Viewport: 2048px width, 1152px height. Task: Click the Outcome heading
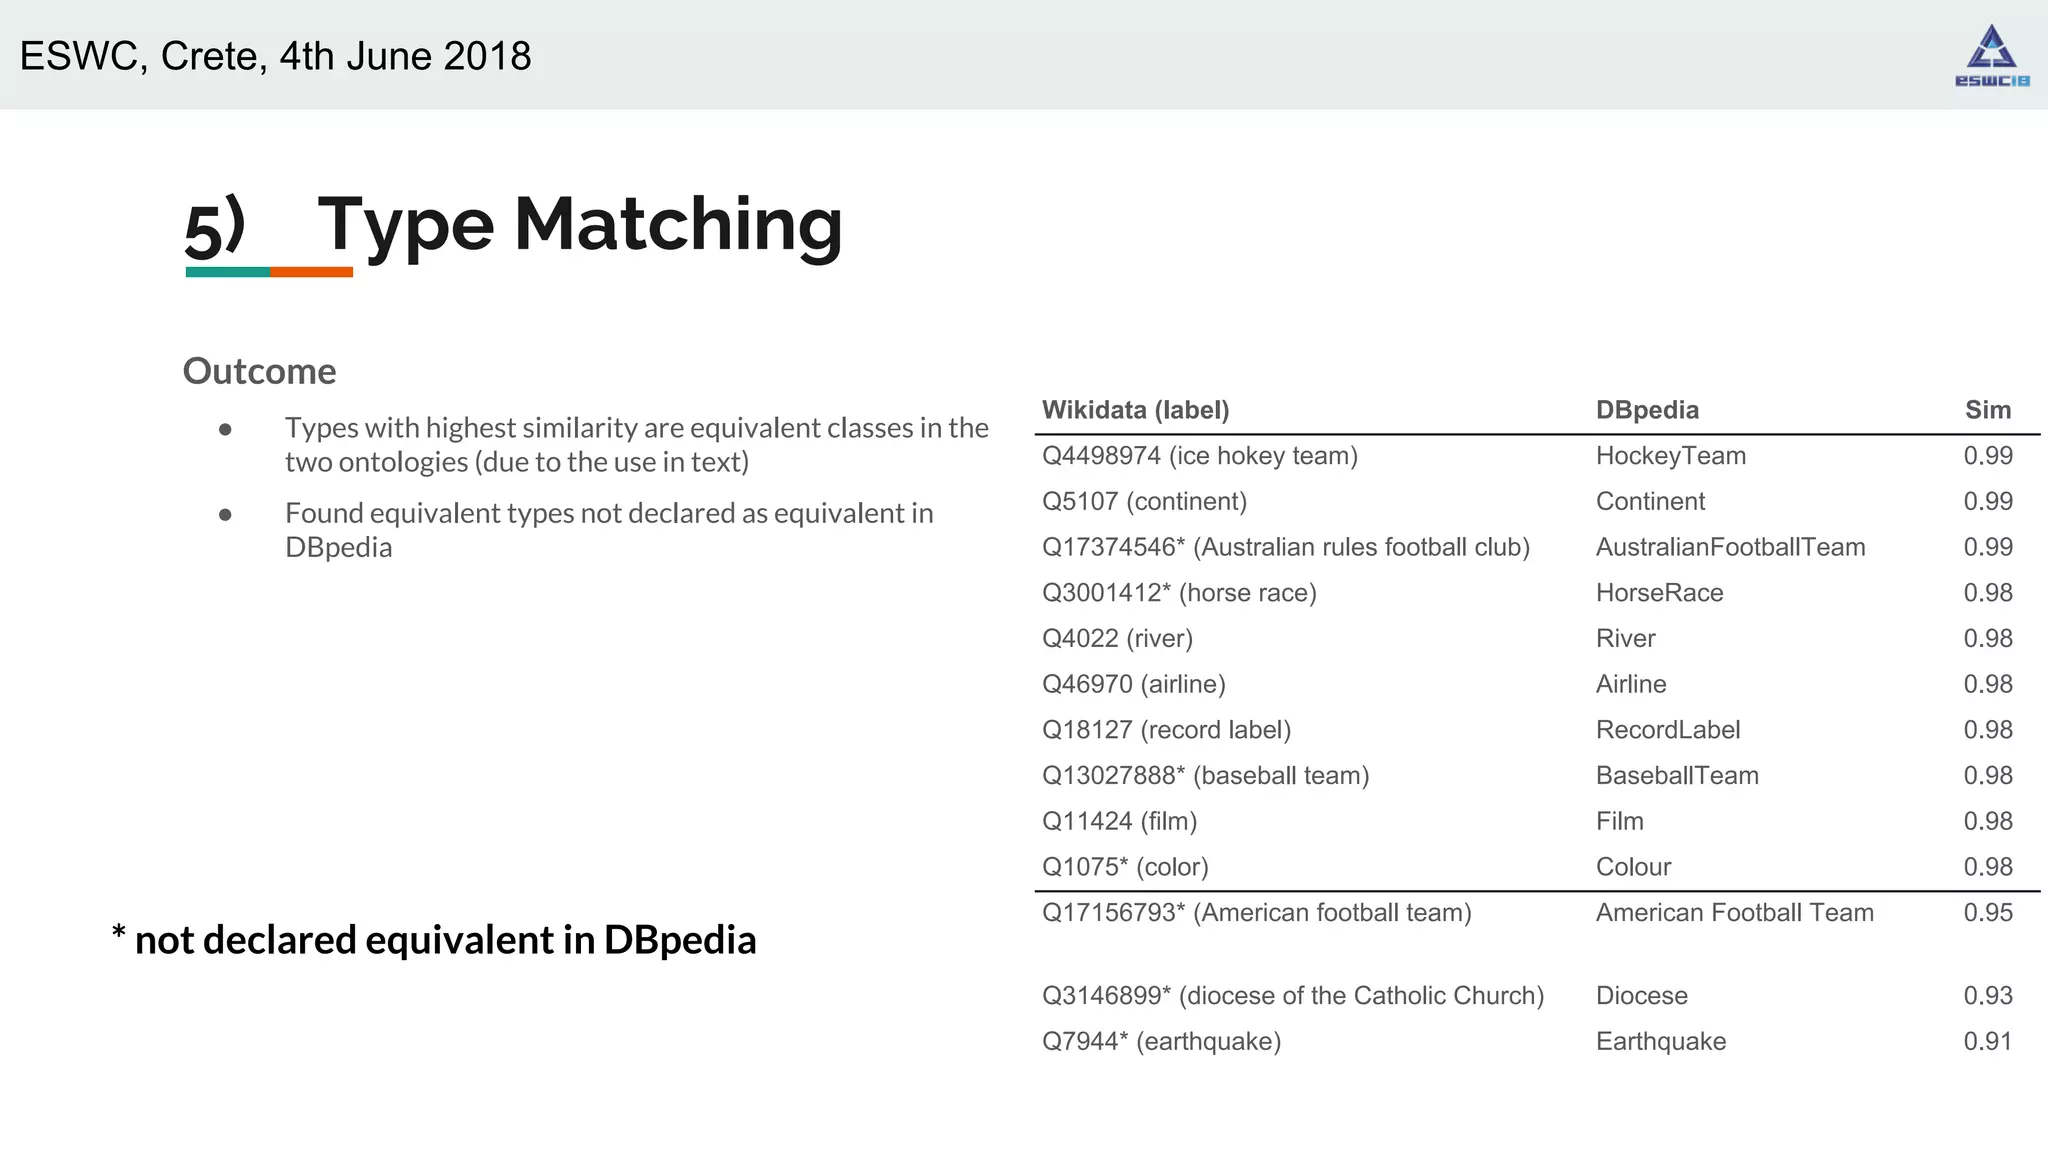click(x=259, y=371)
